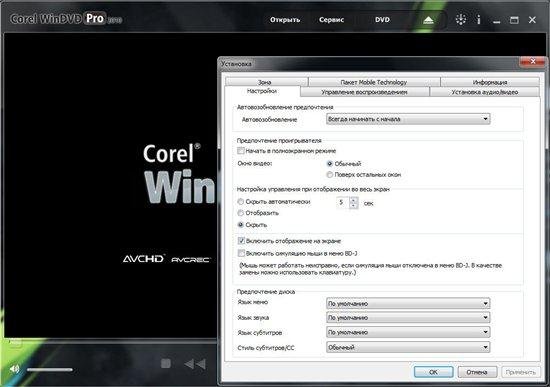Switch to the Зона tab

tap(266, 82)
